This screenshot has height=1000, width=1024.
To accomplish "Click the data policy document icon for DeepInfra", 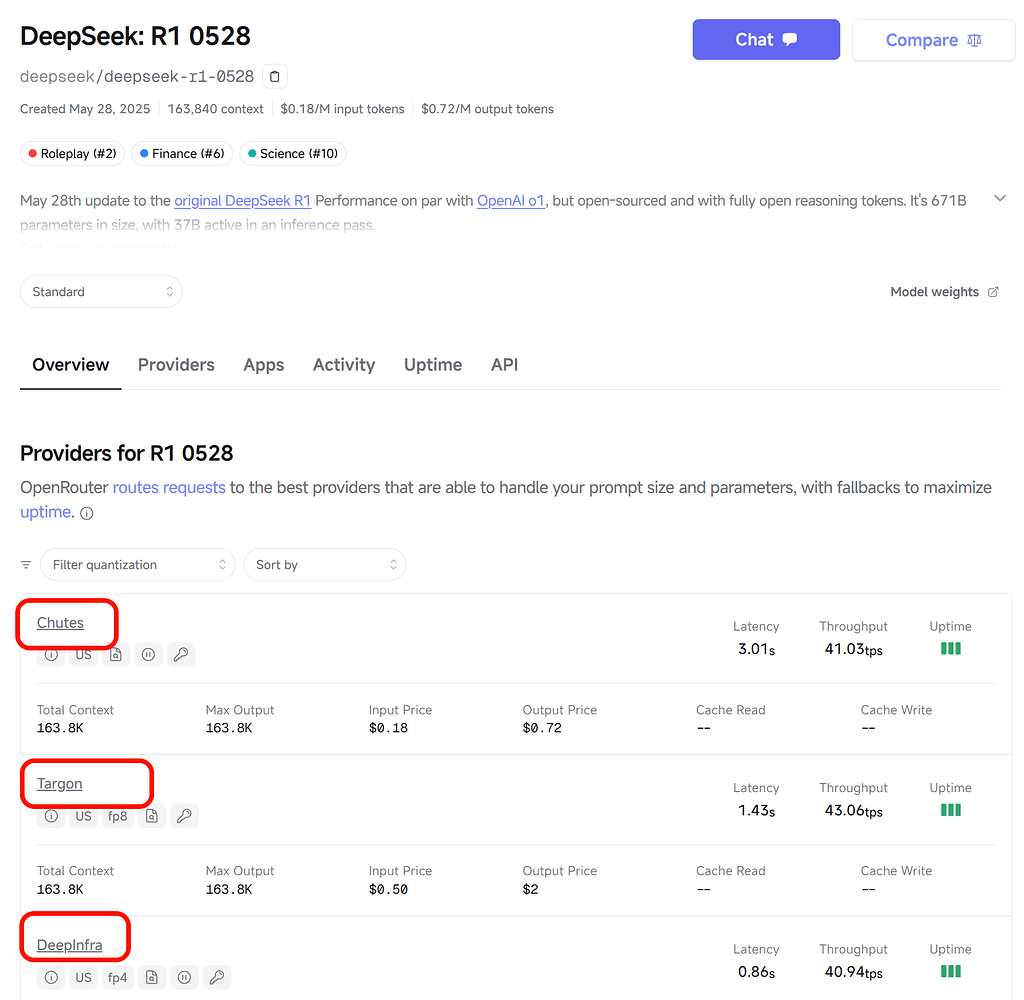I will [152, 977].
